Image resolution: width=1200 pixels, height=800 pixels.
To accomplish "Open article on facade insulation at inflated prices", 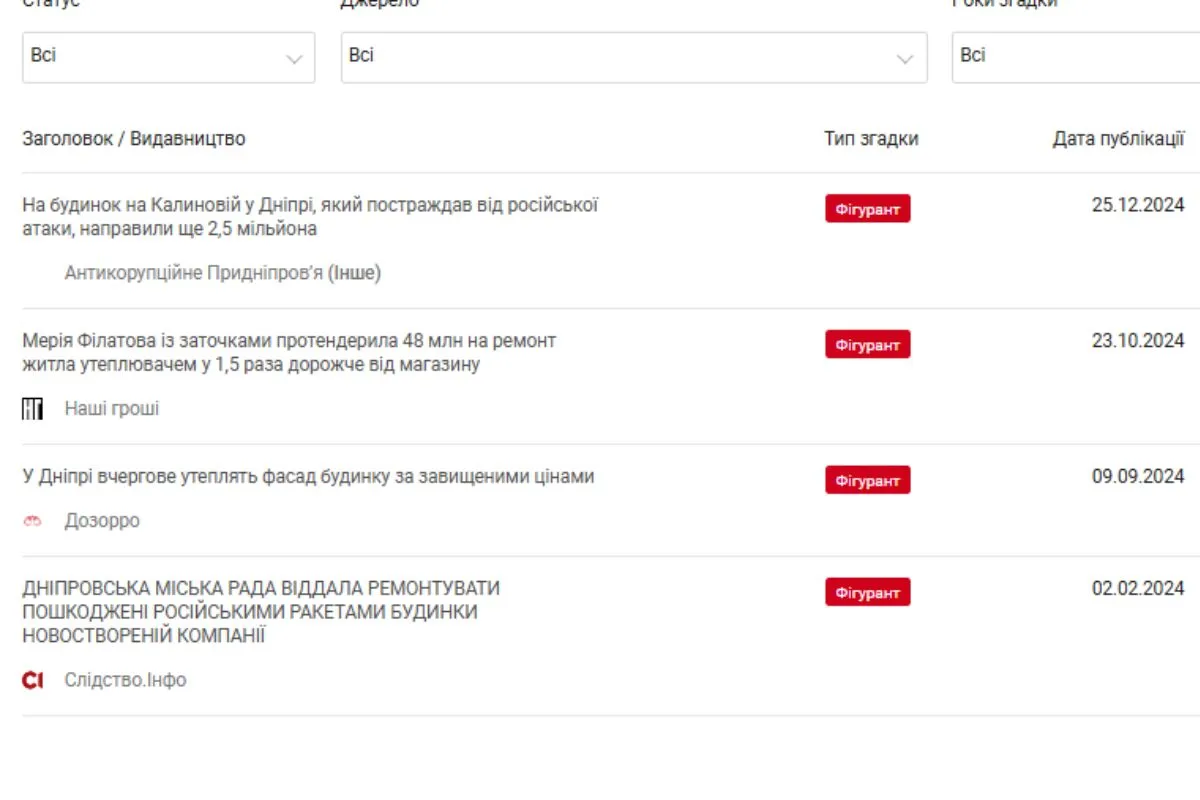I will [x=308, y=477].
